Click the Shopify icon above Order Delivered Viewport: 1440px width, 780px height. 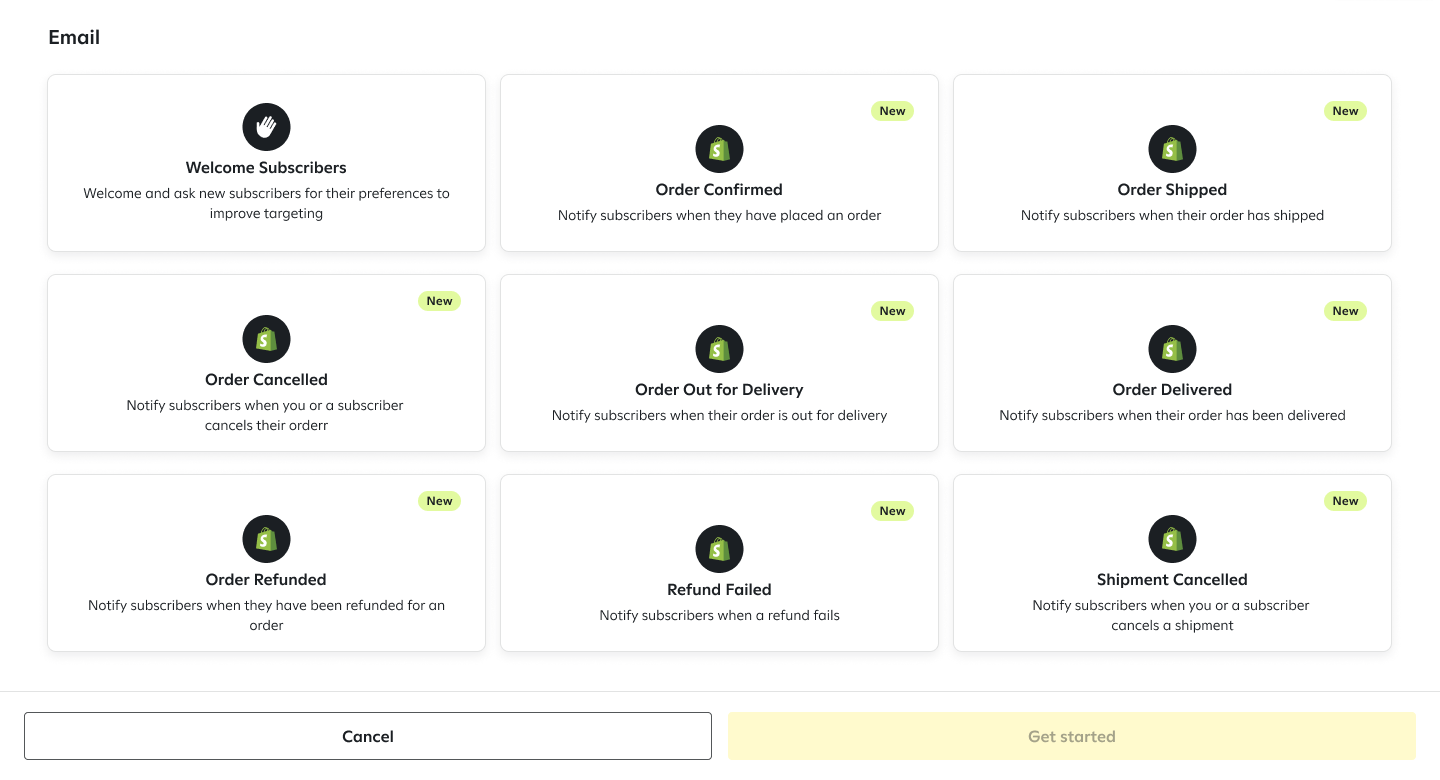[1172, 349]
